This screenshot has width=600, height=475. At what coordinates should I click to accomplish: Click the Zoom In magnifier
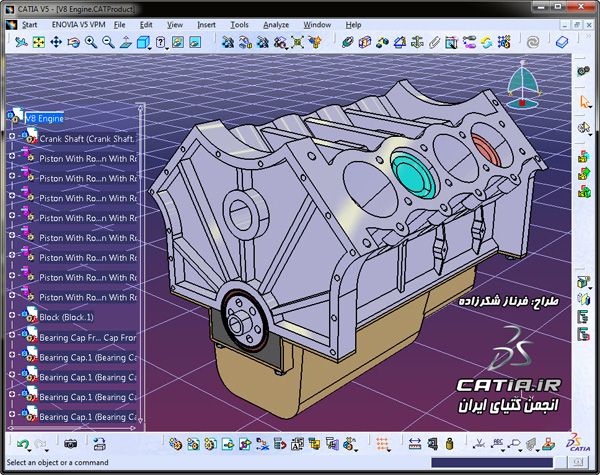[x=91, y=42]
